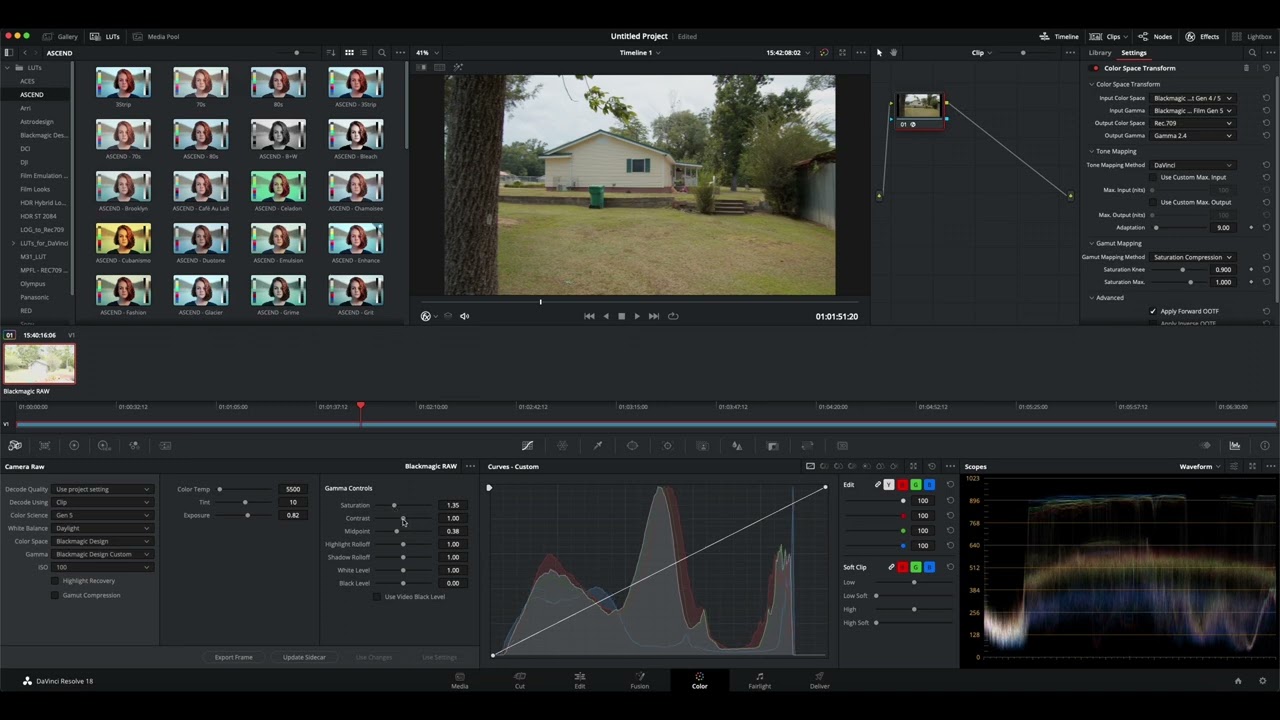Open the Blur palette icon
This screenshot has width=1280, height=720.
737,446
